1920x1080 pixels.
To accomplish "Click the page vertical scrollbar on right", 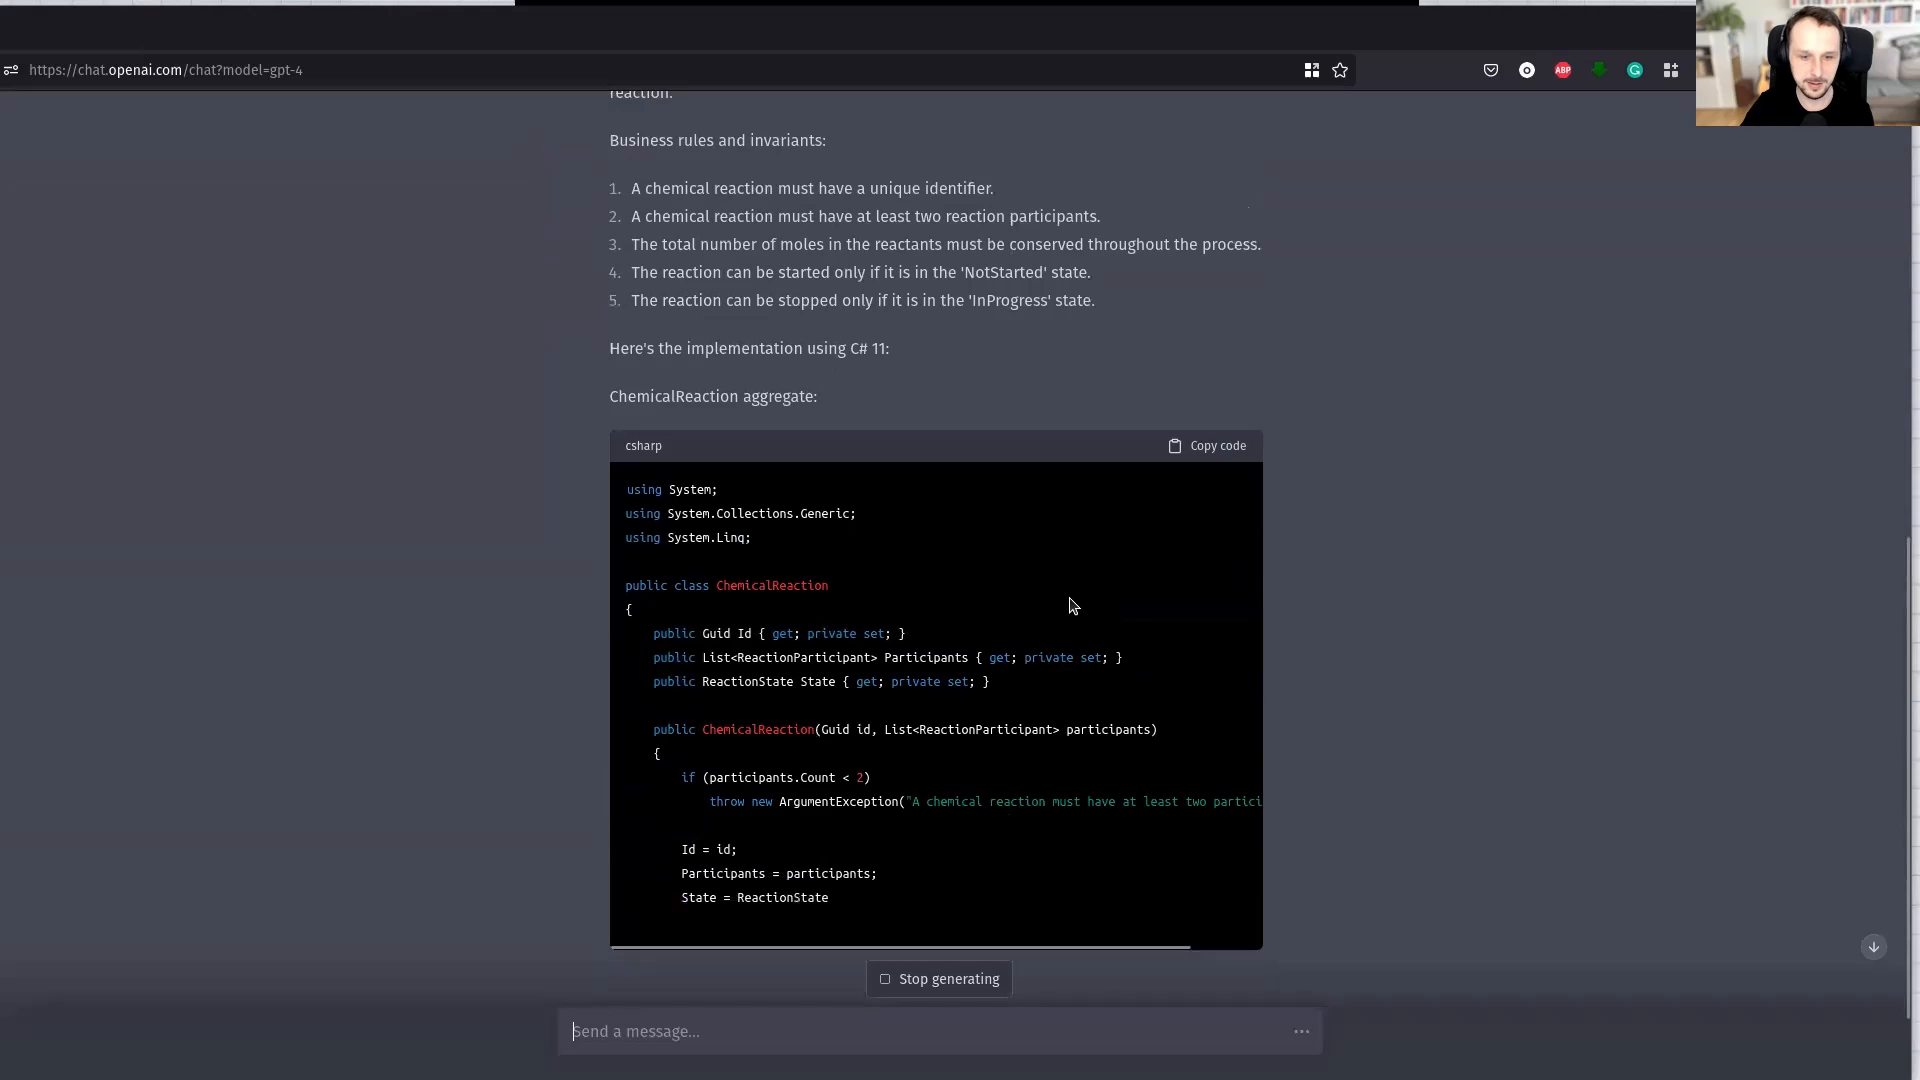I will tap(1908, 780).
